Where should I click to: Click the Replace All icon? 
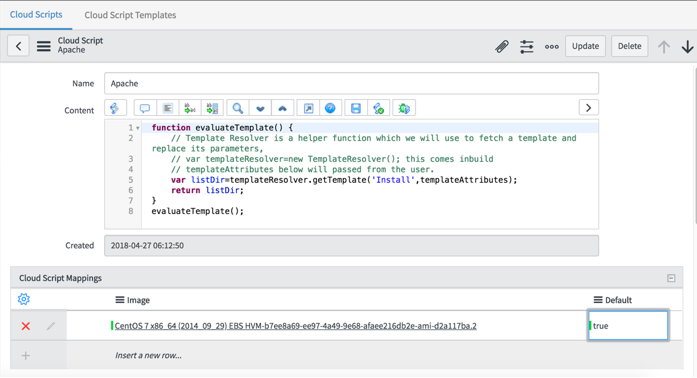coord(212,108)
